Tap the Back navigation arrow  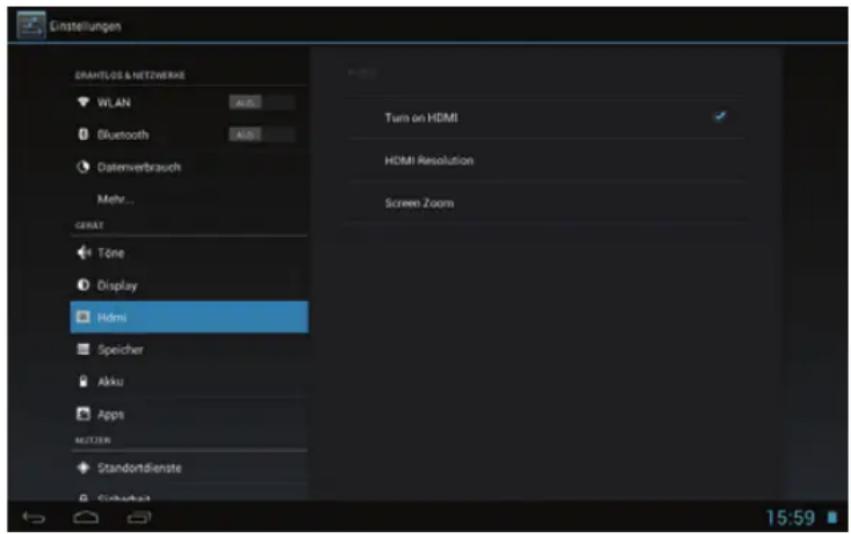coord(34,518)
